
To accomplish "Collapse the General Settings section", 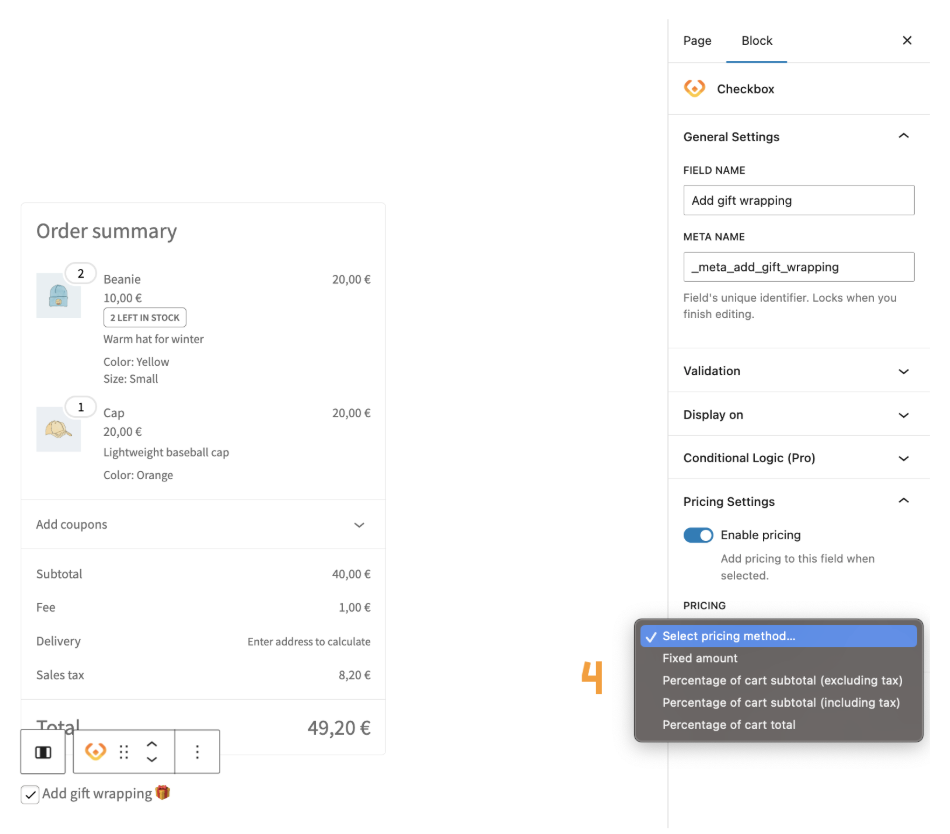I will click(x=903, y=137).
